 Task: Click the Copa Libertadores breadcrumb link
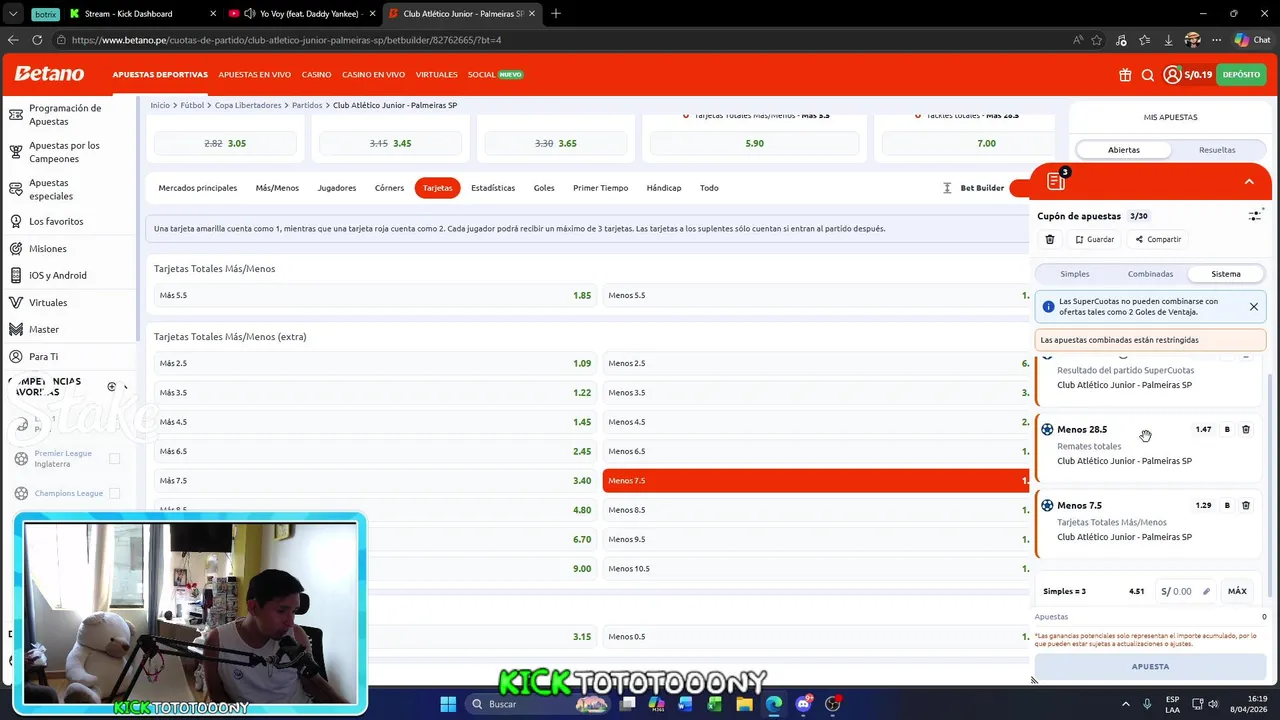[248, 105]
